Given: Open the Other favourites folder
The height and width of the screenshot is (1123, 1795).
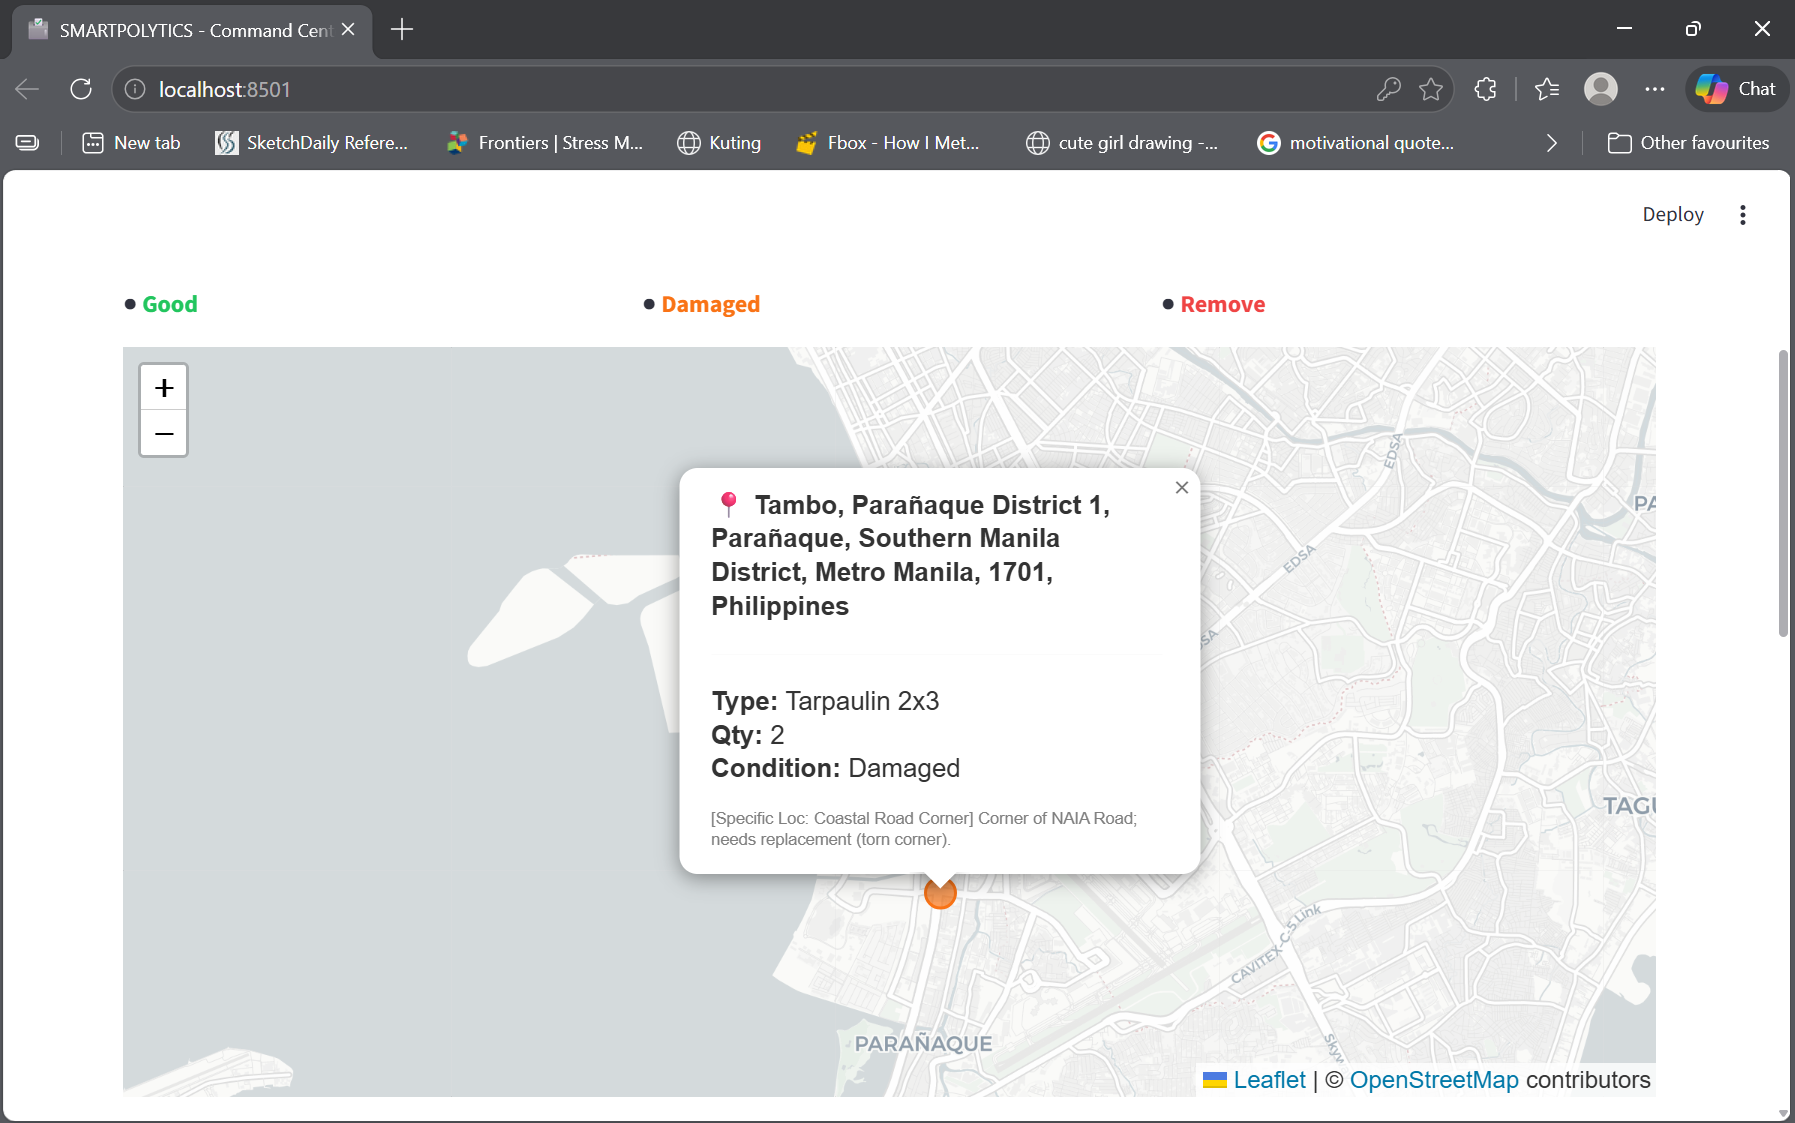Looking at the screenshot, I should [1688, 143].
